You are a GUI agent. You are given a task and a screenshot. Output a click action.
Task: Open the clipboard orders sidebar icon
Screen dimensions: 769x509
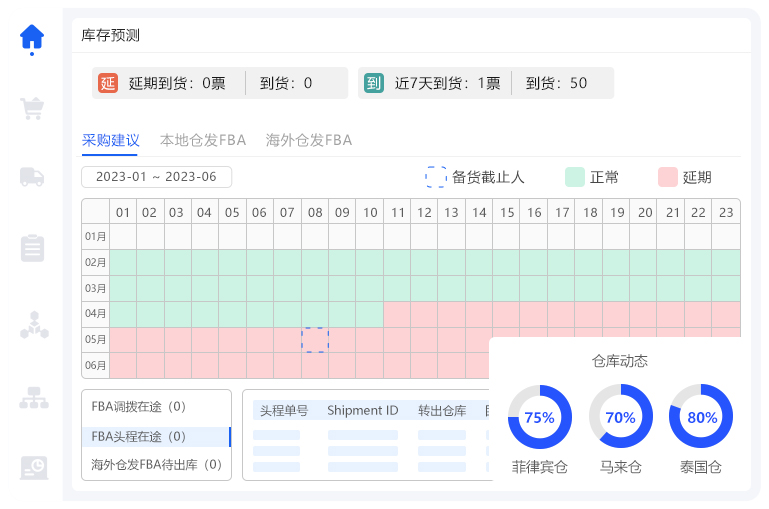tap(32, 248)
